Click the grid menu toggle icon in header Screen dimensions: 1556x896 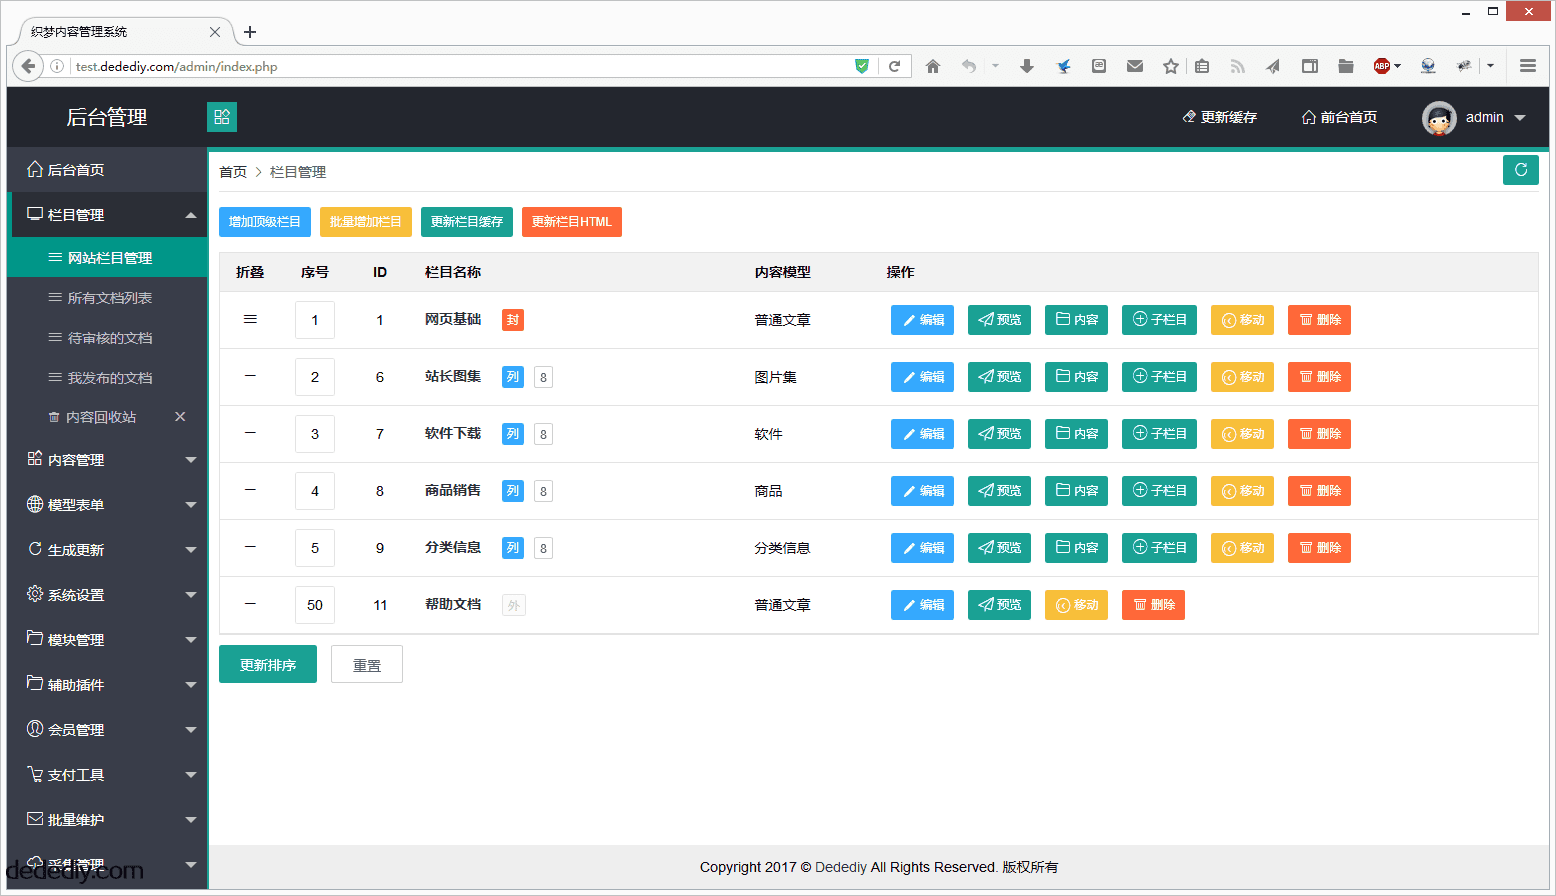click(222, 117)
